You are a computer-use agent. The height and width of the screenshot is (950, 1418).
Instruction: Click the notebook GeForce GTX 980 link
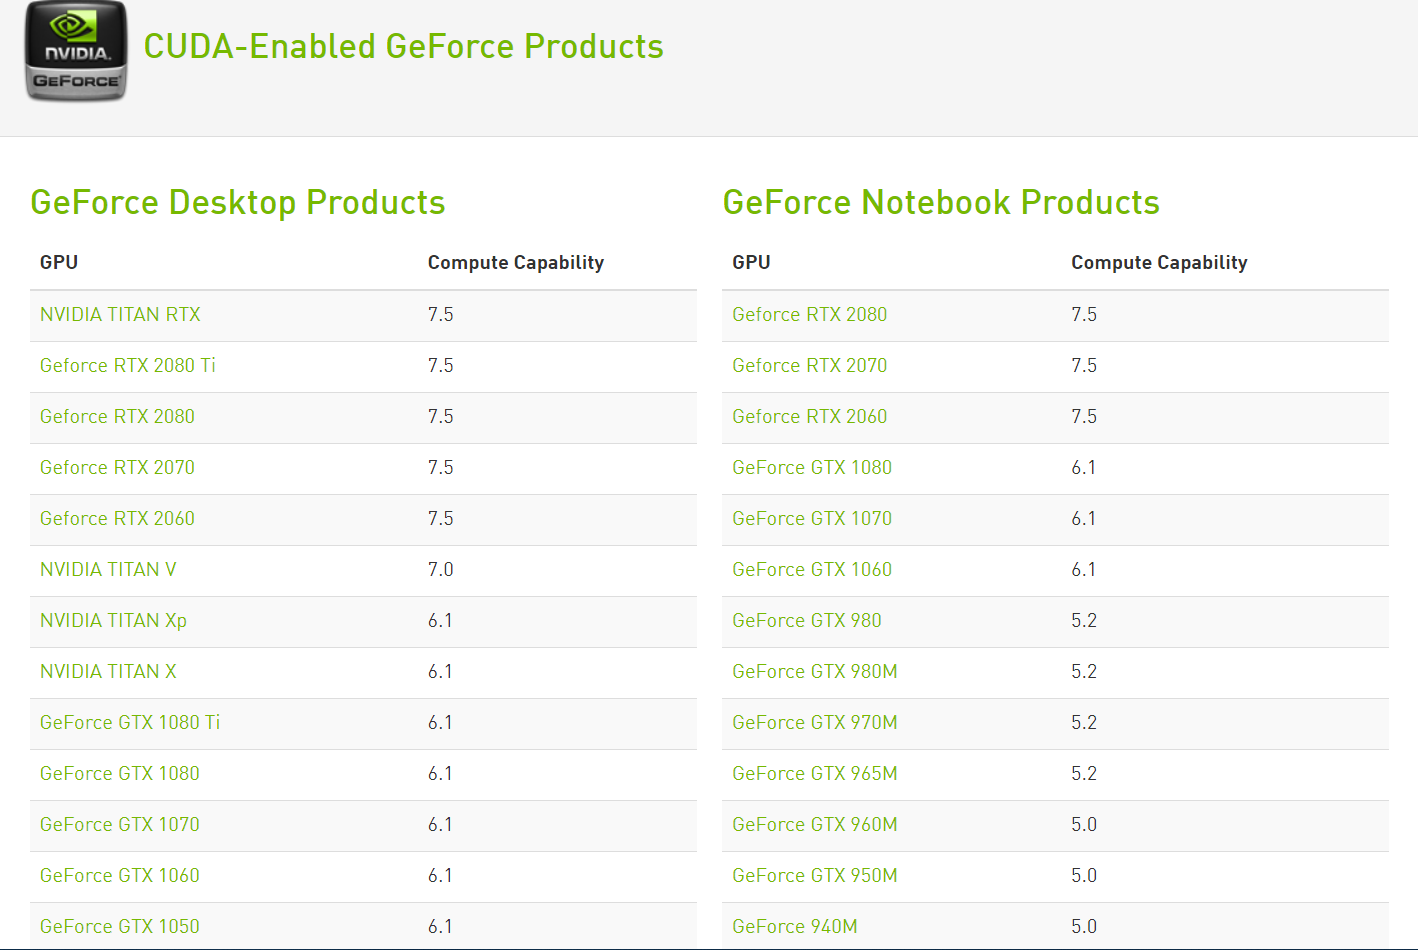[x=807, y=621]
